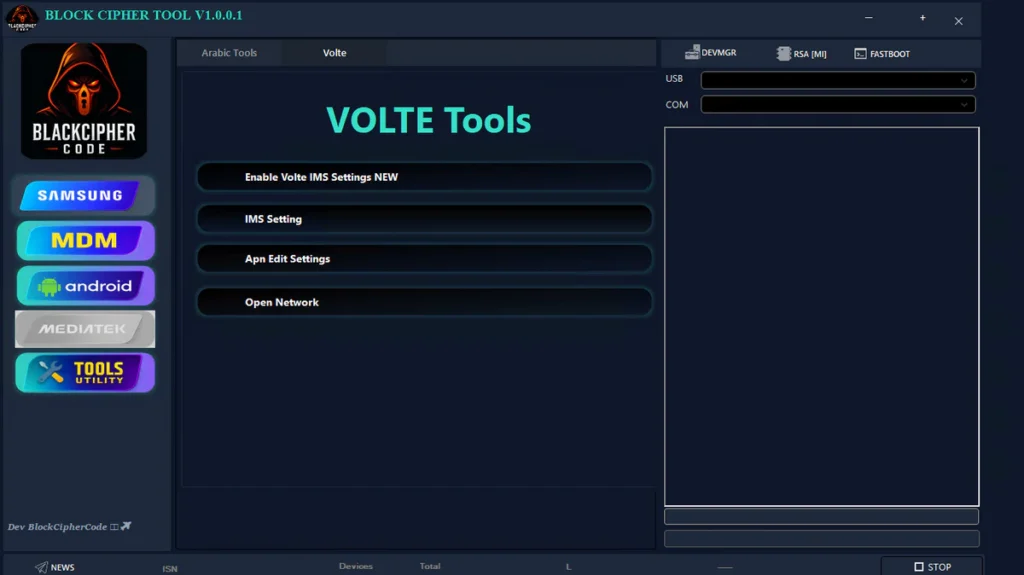
Task: Launch the FASTBOOT terminal option
Action: point(861,54)
